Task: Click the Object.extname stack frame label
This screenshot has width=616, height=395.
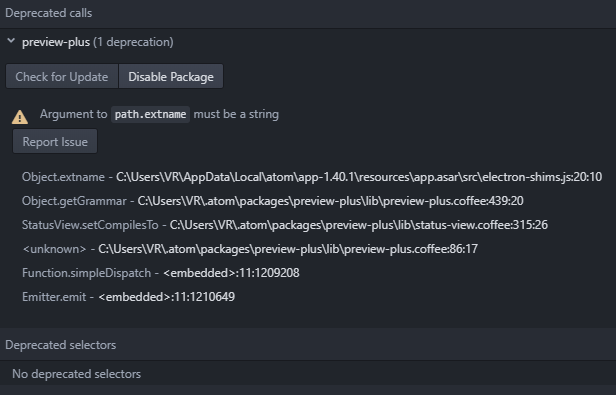Action: 63,177
